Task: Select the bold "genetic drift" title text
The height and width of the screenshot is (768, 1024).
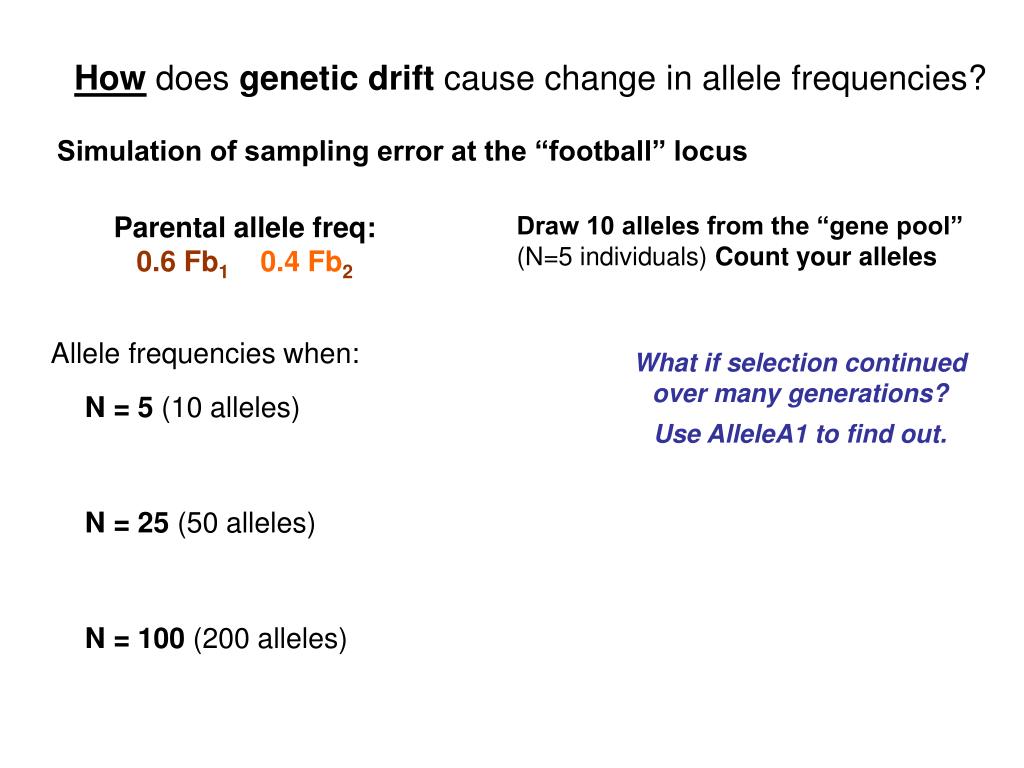Action: click(x=336, y=80)
